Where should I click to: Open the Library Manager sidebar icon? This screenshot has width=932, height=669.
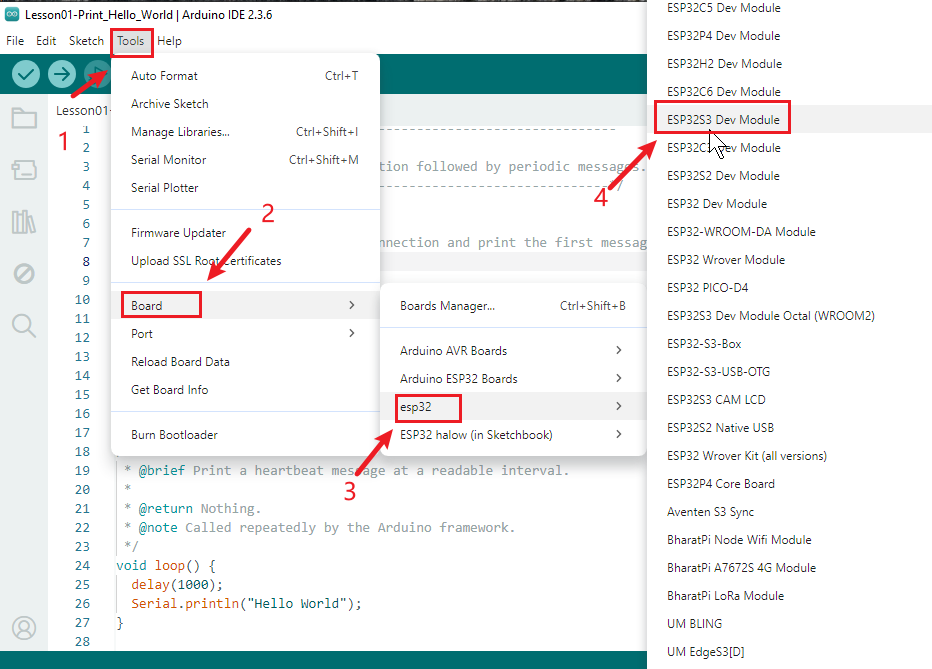point(24,222)
